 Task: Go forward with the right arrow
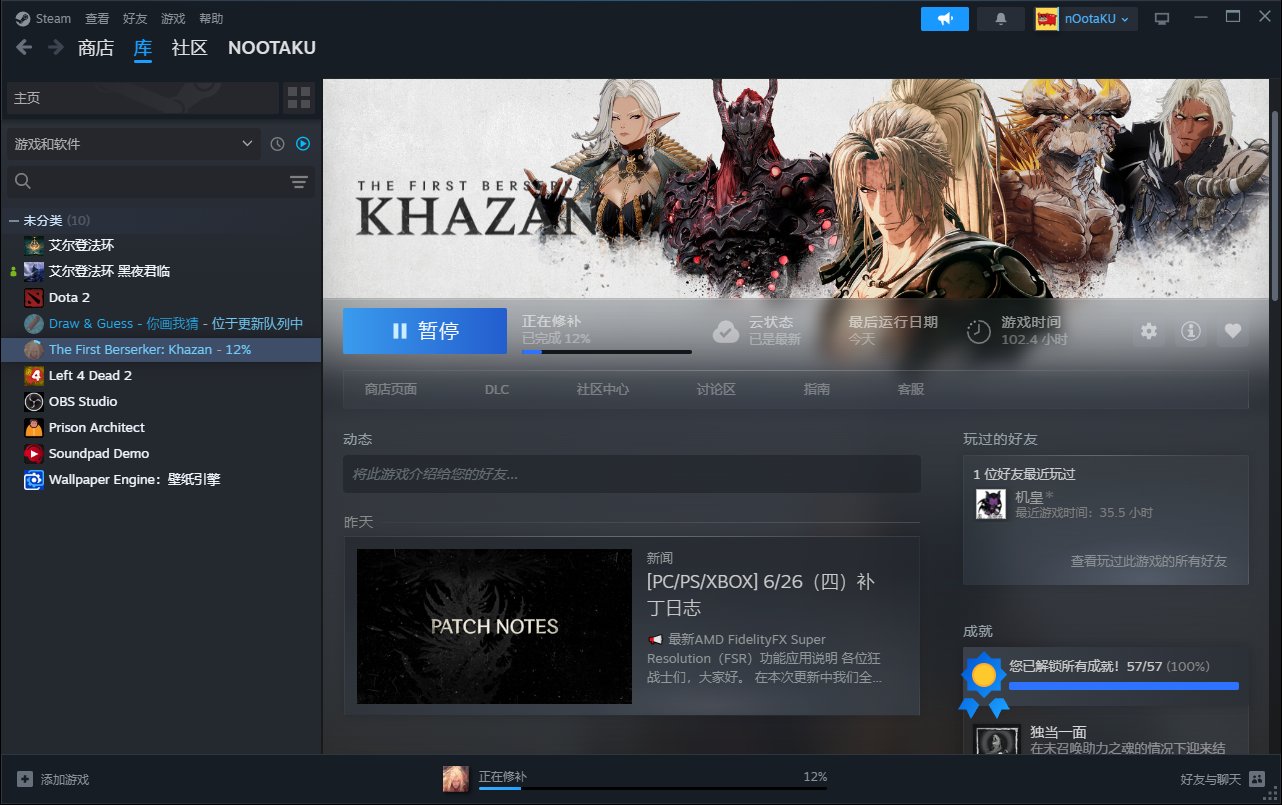56,47
